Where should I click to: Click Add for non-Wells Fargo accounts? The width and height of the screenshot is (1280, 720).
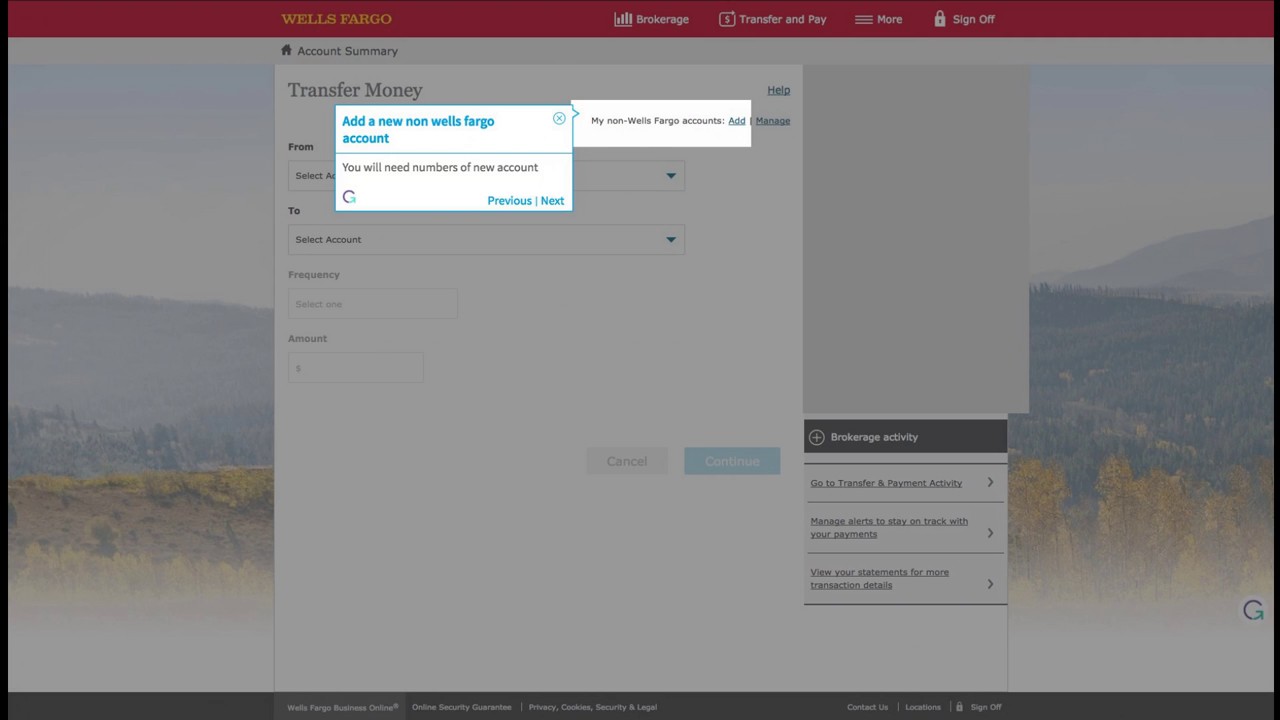[x=737, y=121]
